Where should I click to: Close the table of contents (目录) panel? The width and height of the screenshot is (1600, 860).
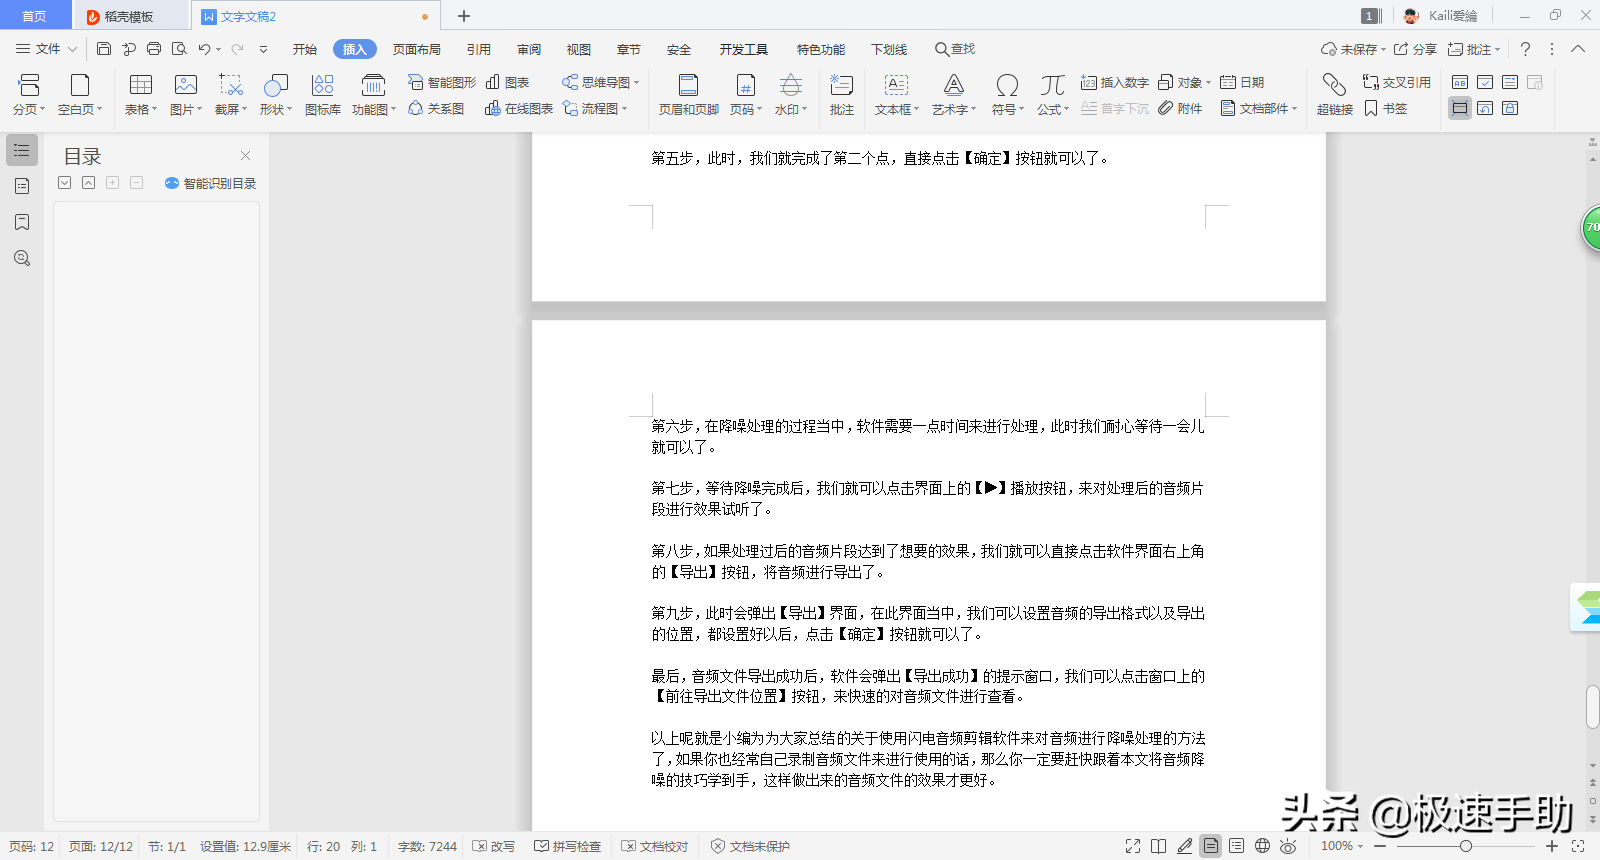246,156
